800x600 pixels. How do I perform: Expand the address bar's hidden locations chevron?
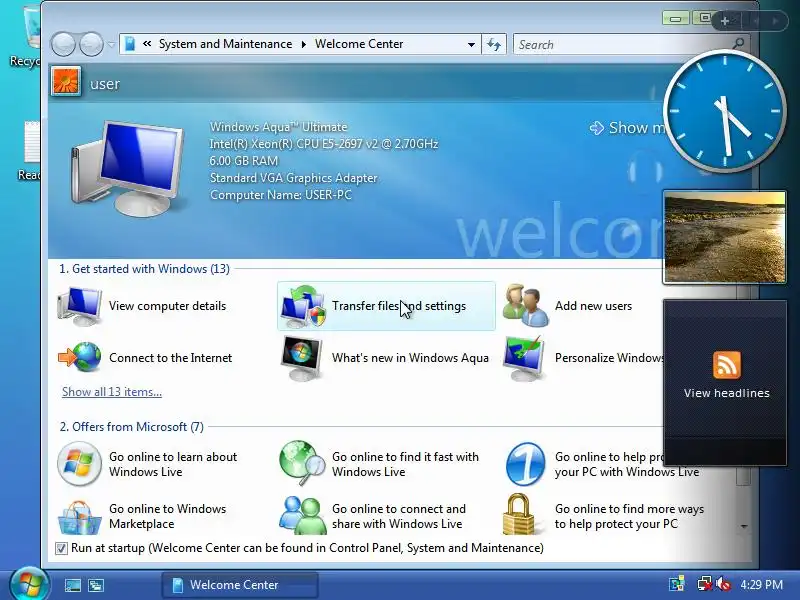point(147,44)
